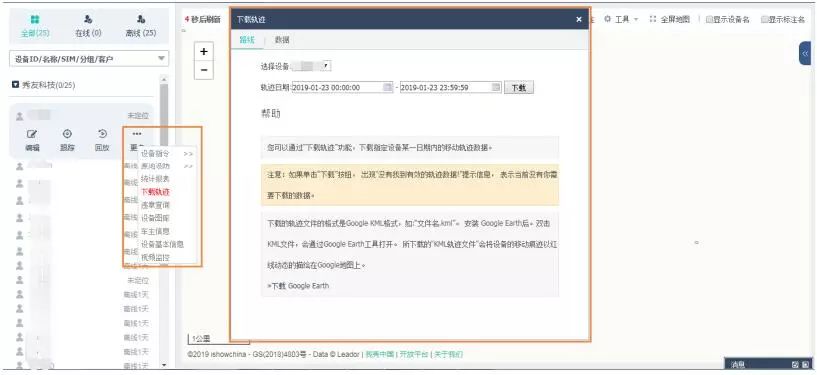817x375 pixels.
Task: Open the 关于我们 footer link
Action: point(448,354)
